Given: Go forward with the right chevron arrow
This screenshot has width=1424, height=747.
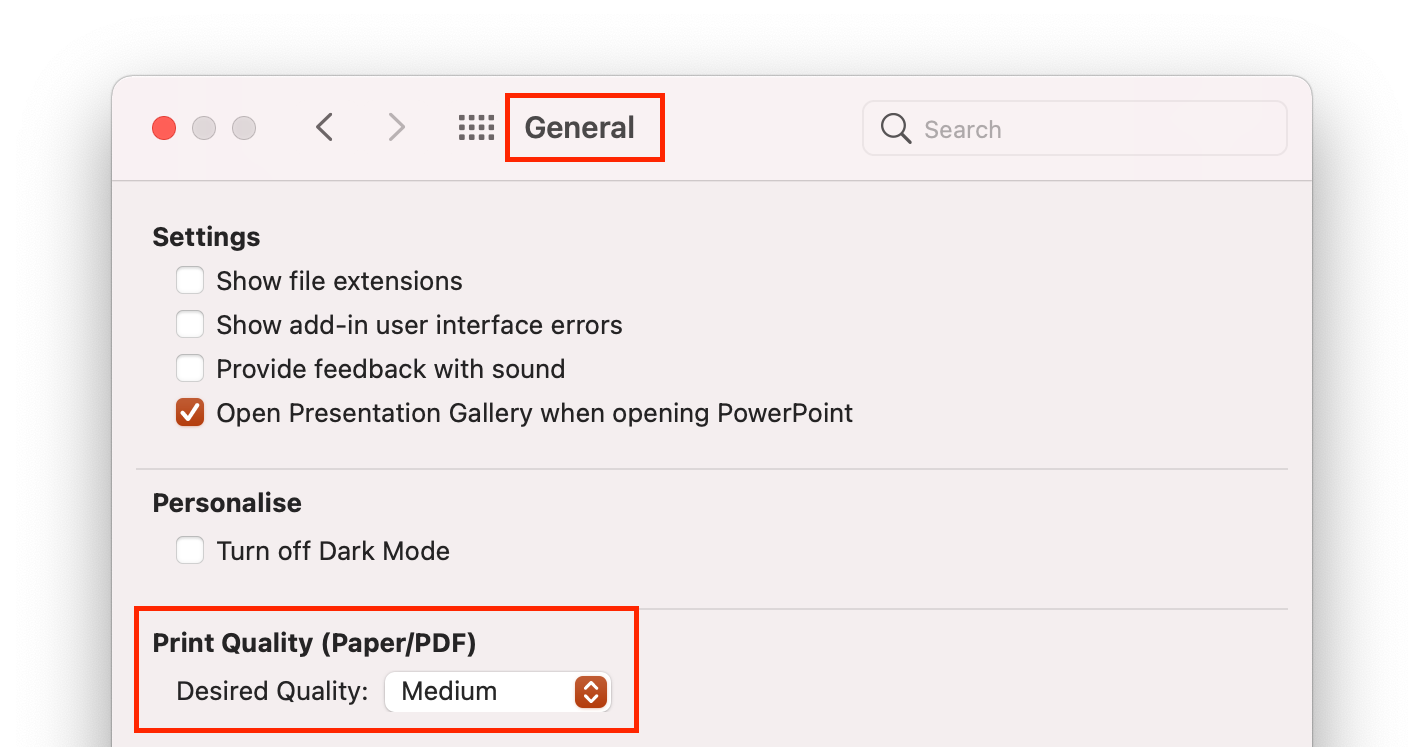Looking at the screenshot, I should pyautogui.click(x=397, y=127).
